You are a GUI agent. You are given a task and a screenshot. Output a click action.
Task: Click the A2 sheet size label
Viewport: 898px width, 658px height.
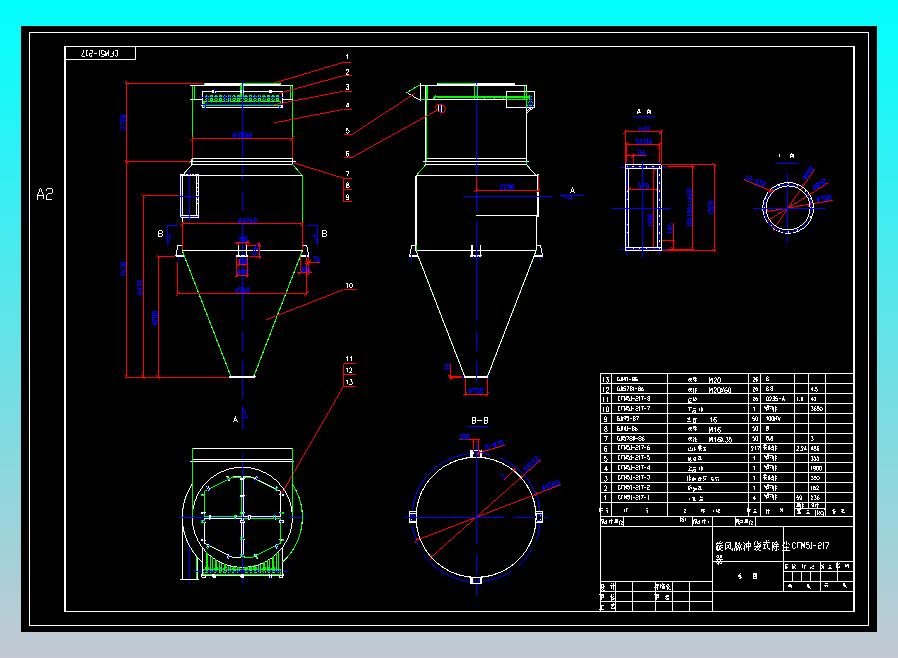[x=45, y=194]
